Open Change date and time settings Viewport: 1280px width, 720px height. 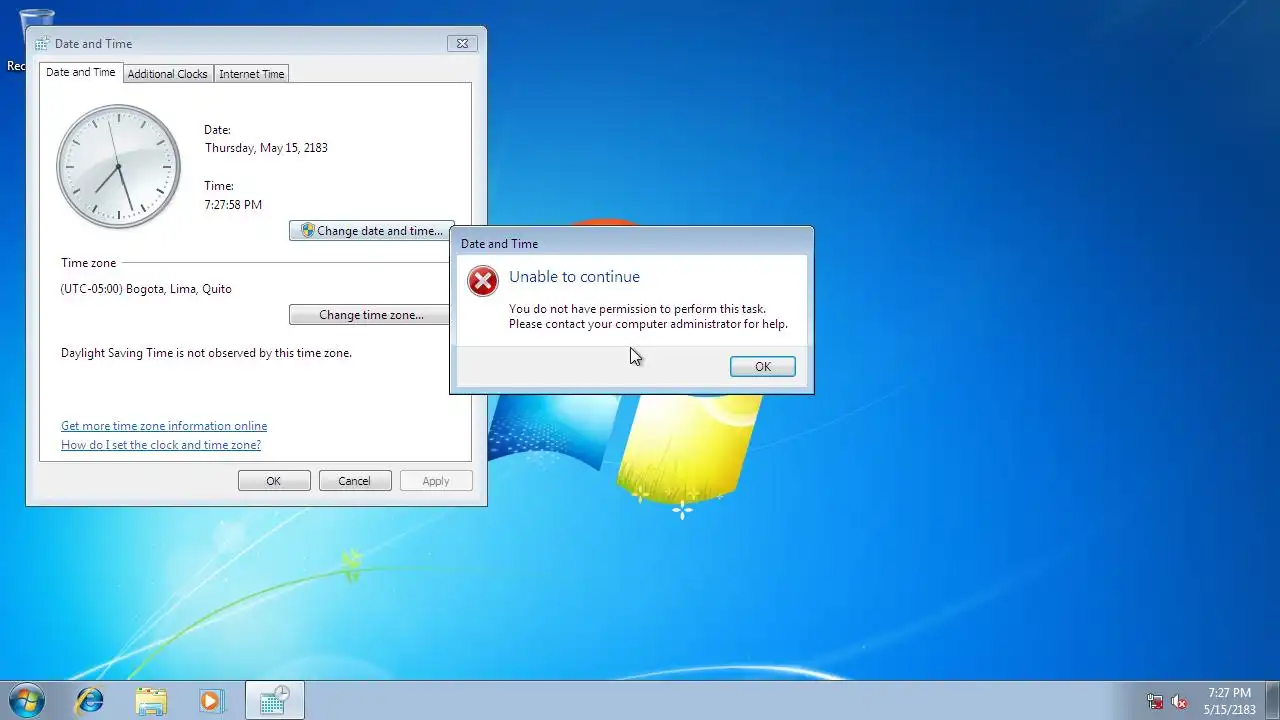(x=372, y=231)
